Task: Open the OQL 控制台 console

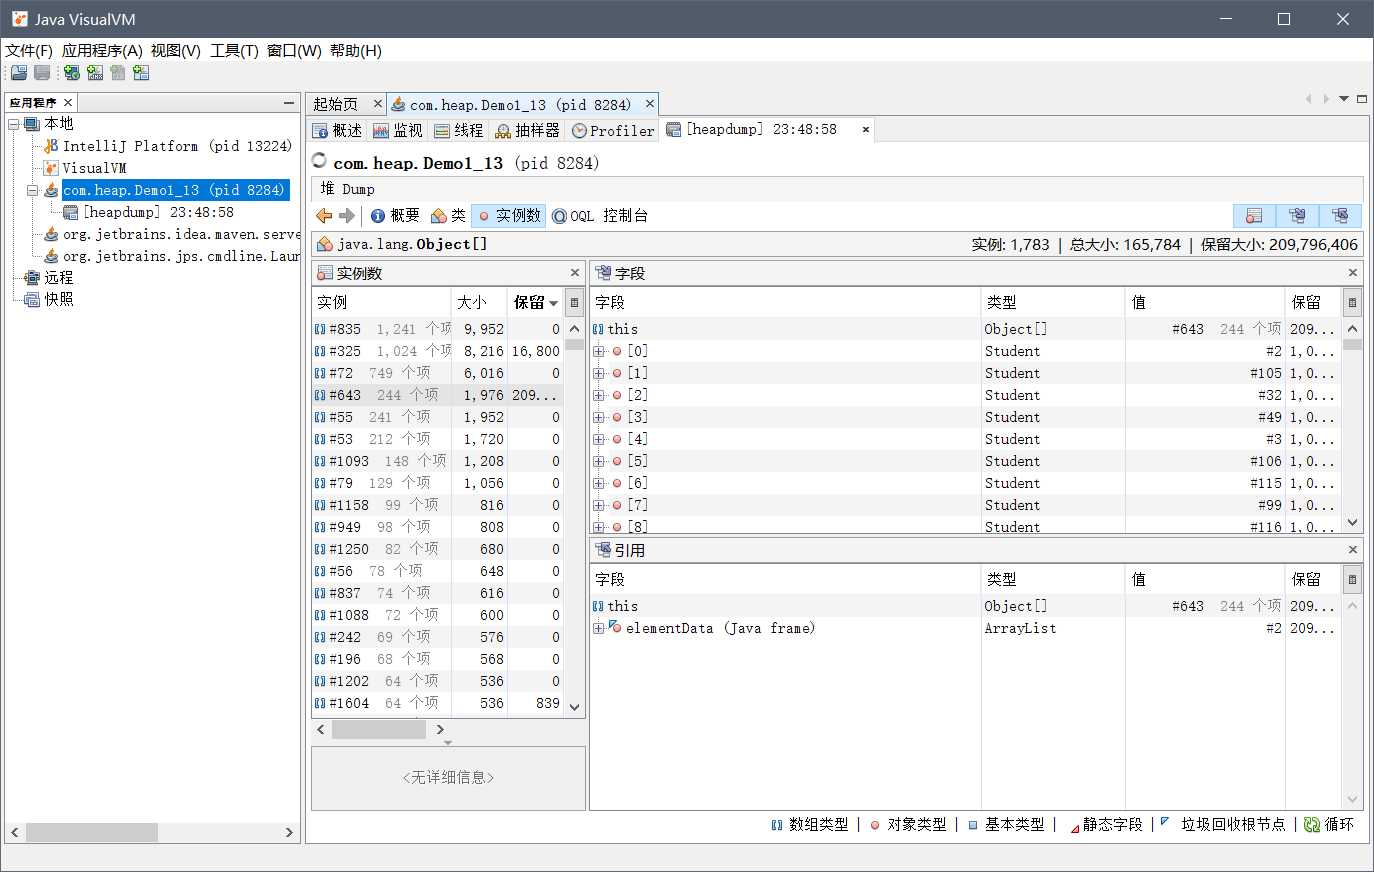Action: 600,215
